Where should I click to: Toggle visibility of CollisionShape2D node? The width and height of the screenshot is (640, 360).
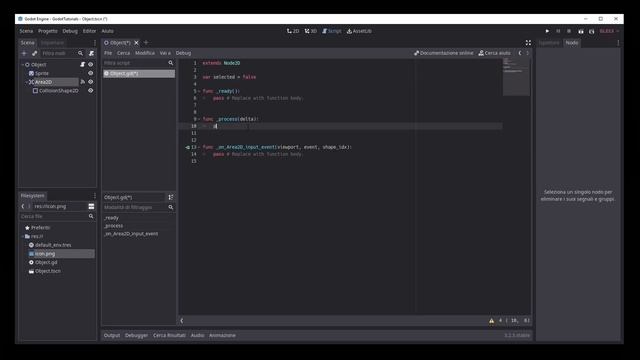pos(91,91)
